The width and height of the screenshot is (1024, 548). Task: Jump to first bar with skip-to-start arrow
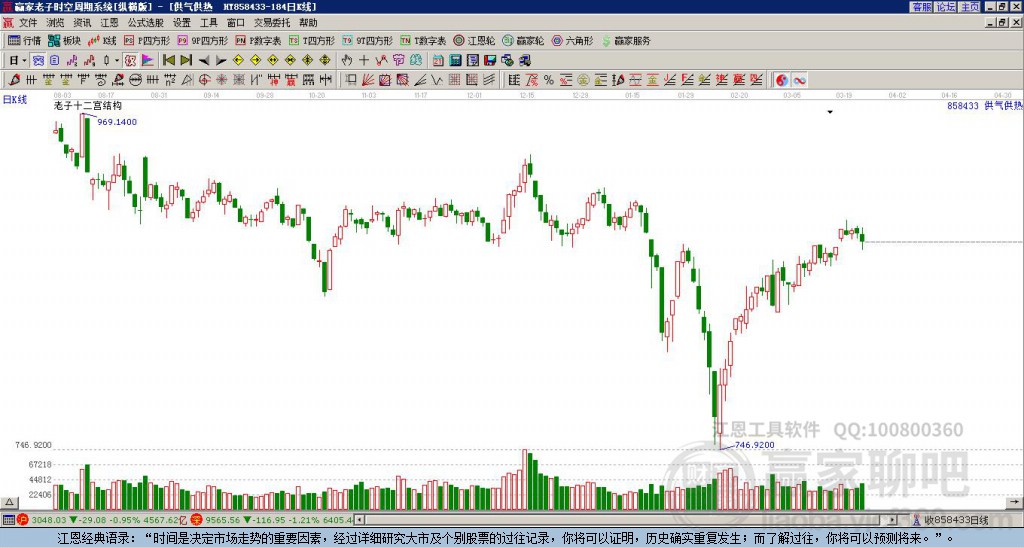click(168, 61)
